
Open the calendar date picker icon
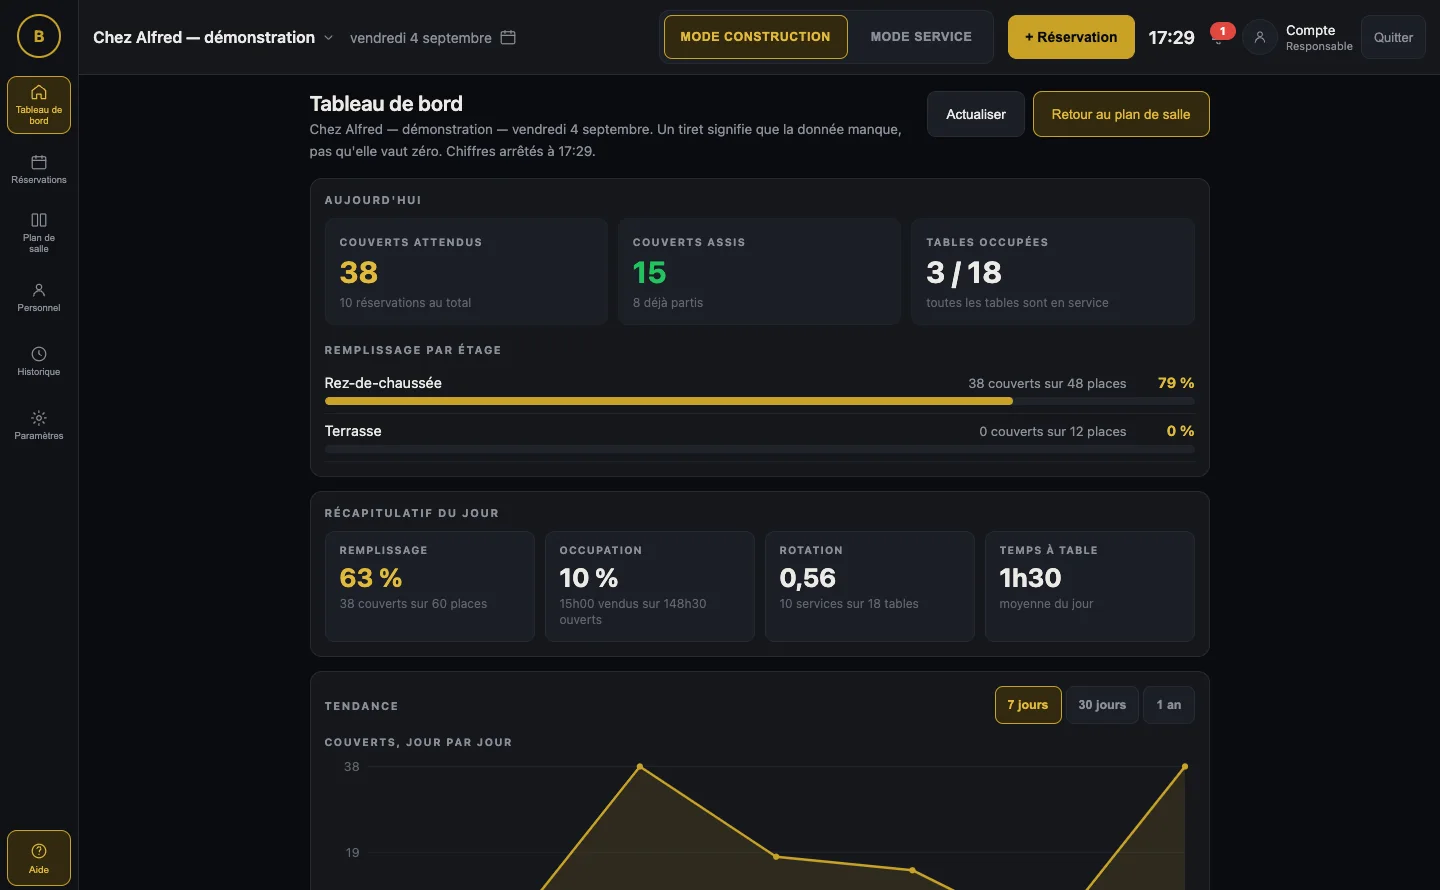pyautogui.click(x=508, y=37)
